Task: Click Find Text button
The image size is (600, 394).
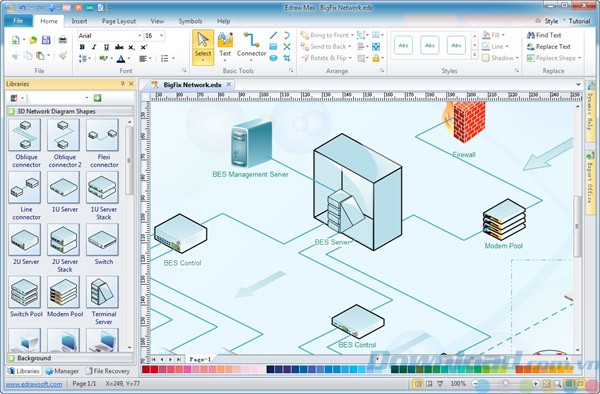Action: coord(544,35)
